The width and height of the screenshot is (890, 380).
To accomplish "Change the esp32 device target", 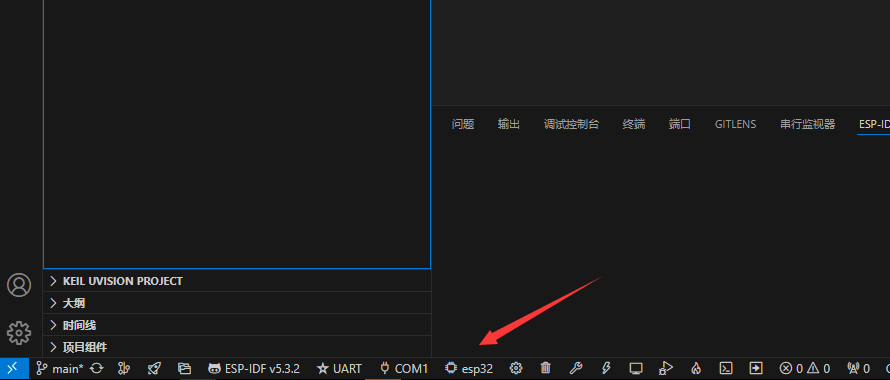I will pos(469,369).
